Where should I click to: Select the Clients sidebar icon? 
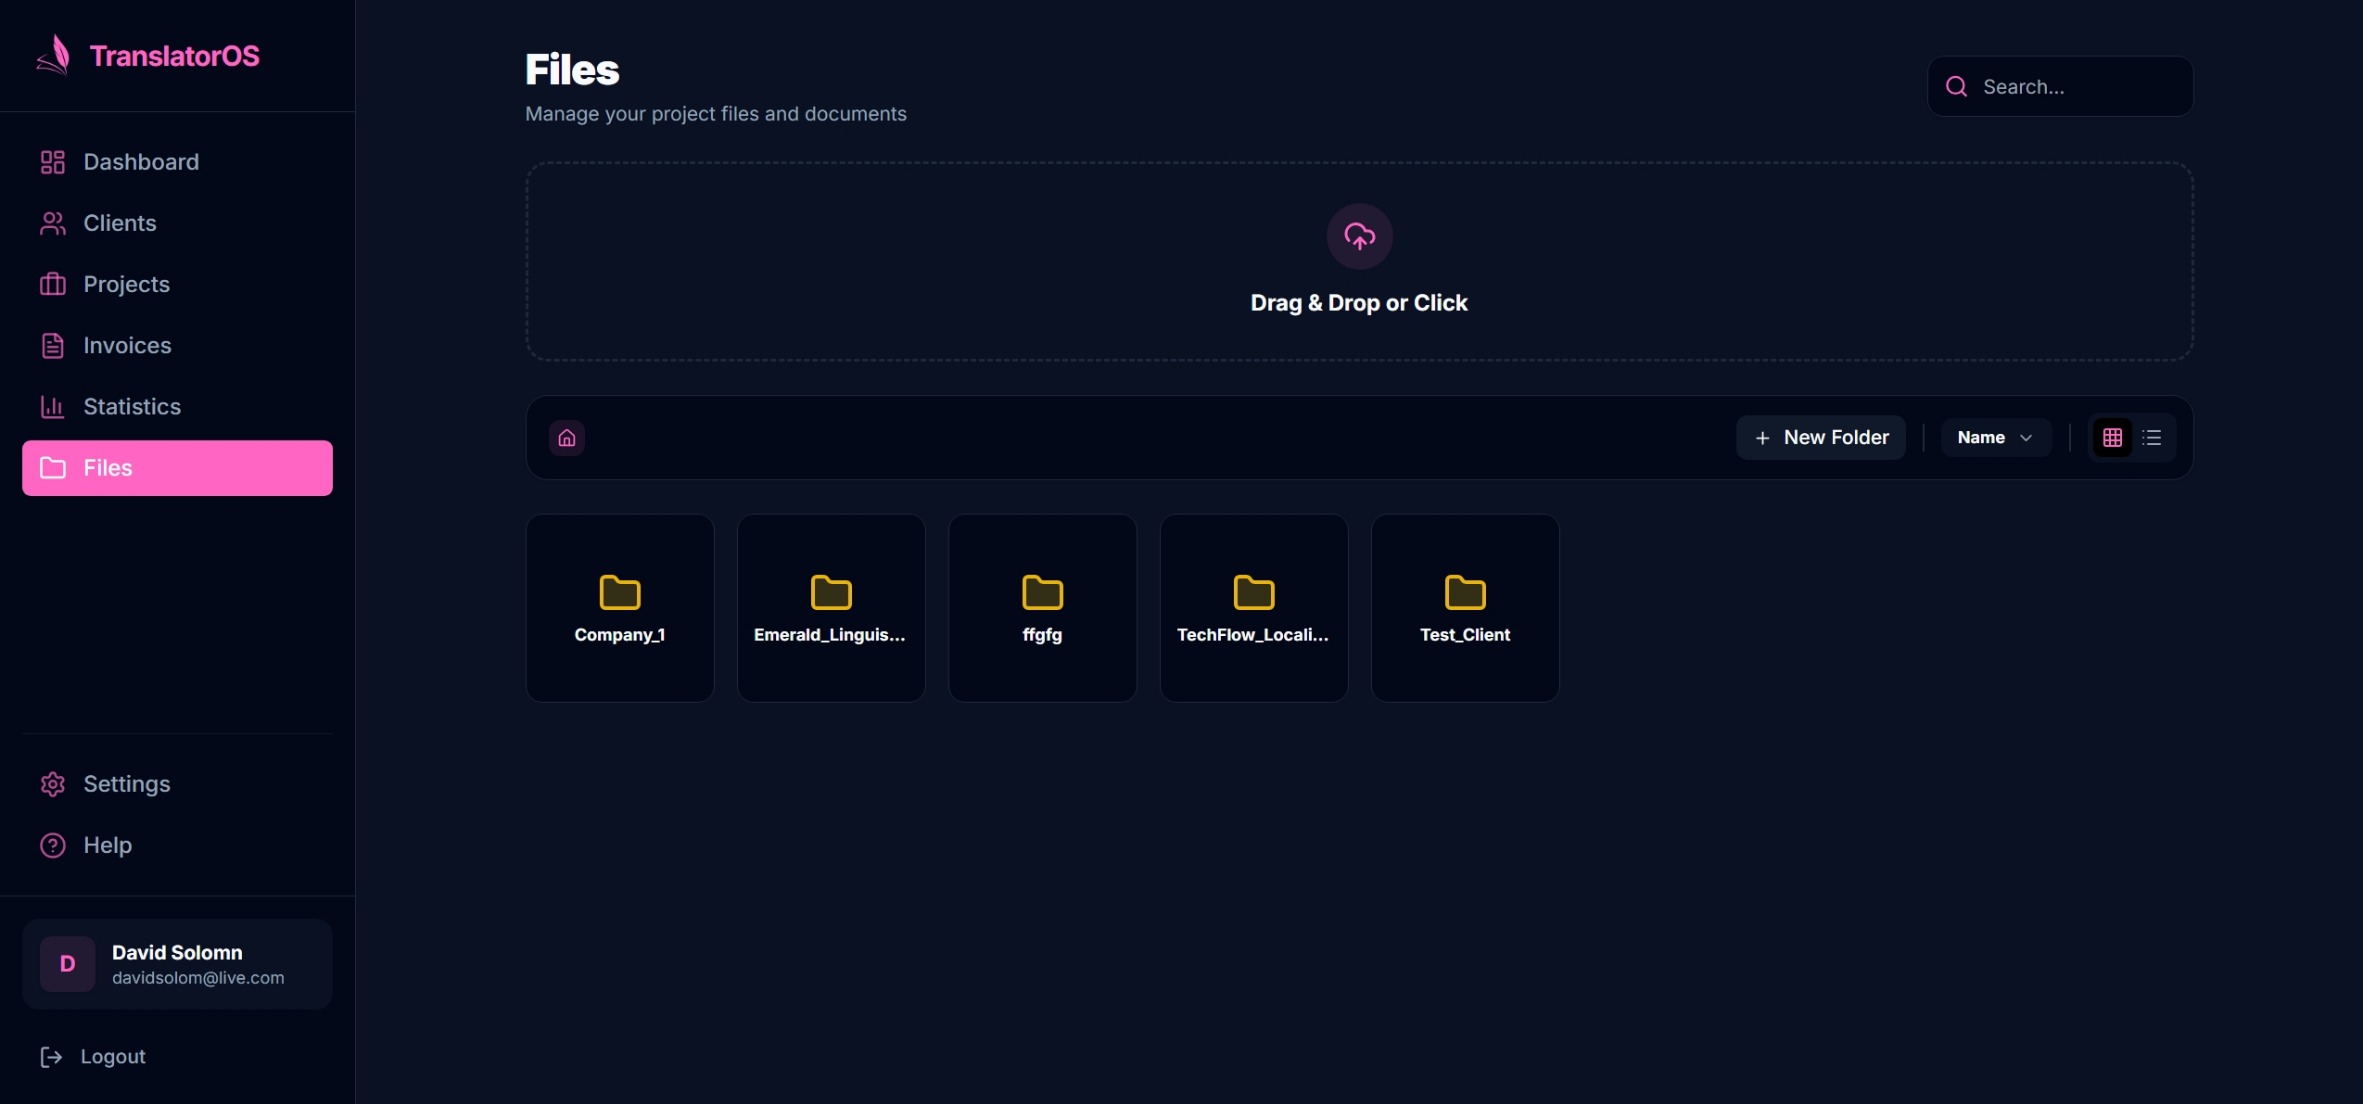[x=53, y=222]
